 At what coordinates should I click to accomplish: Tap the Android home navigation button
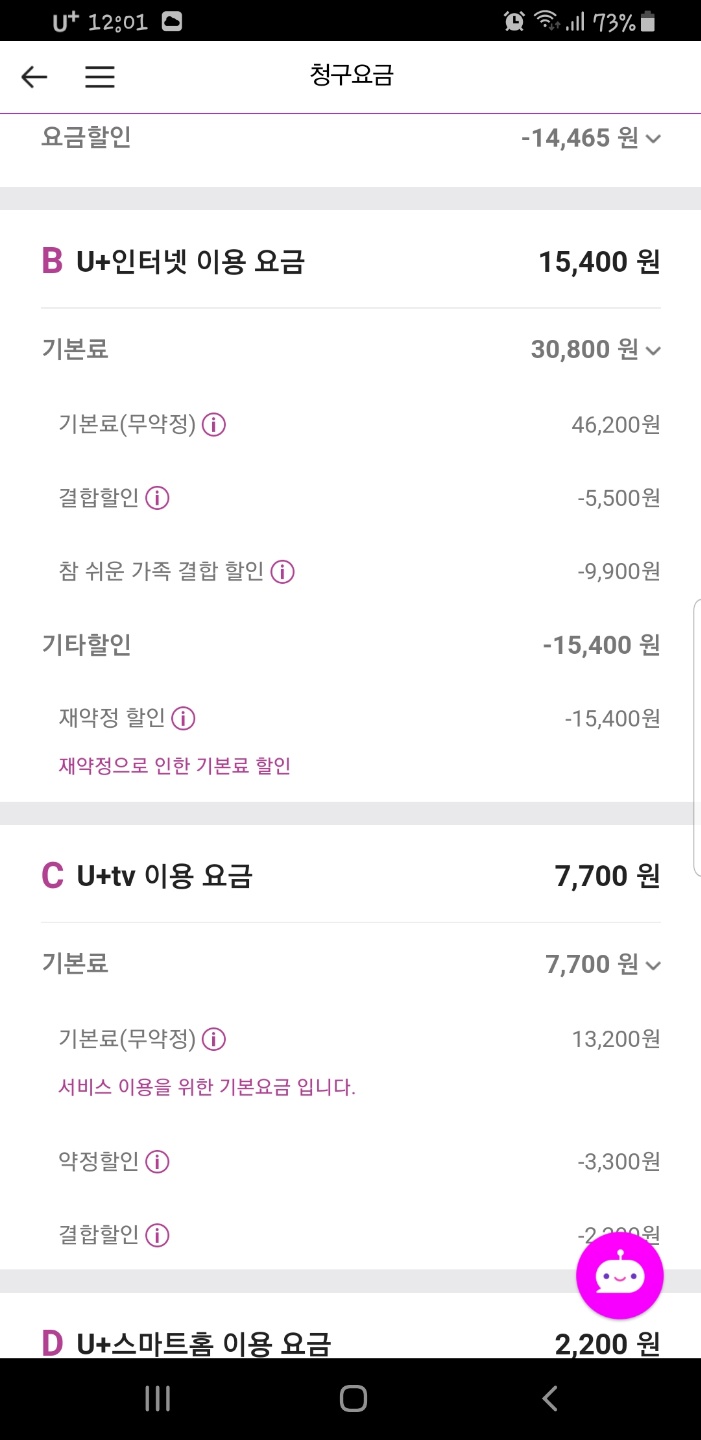(x=353, y=1398)
